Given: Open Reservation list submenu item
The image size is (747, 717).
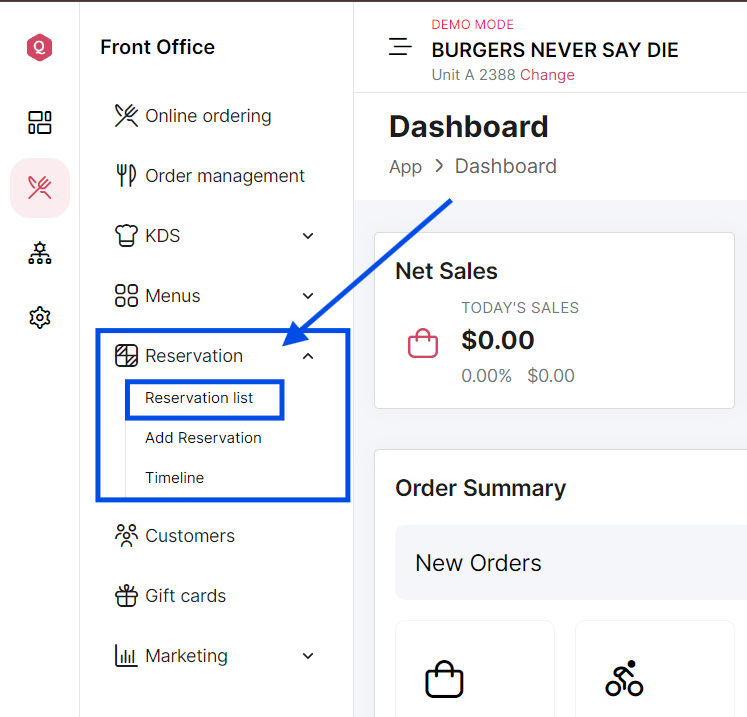Looking at the screenshot, I should (199, 398).
